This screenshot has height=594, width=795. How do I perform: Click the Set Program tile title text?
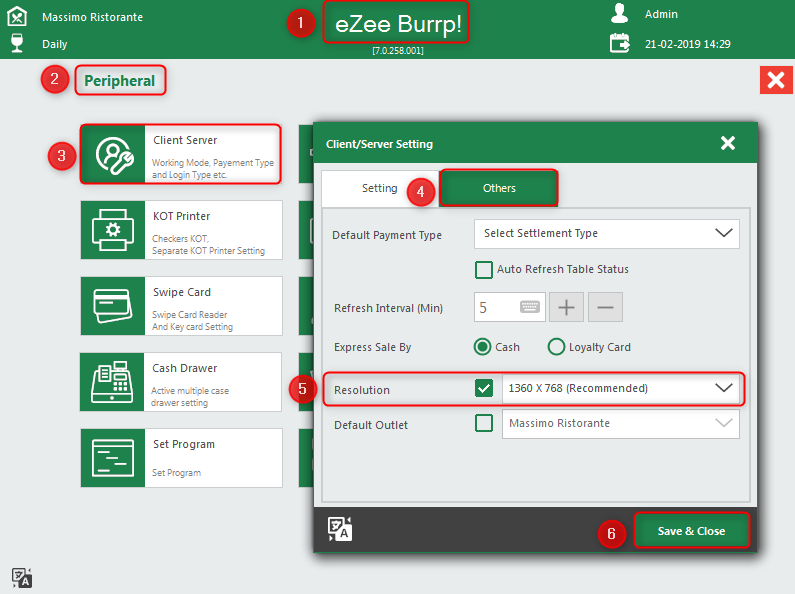pos(184,444)
